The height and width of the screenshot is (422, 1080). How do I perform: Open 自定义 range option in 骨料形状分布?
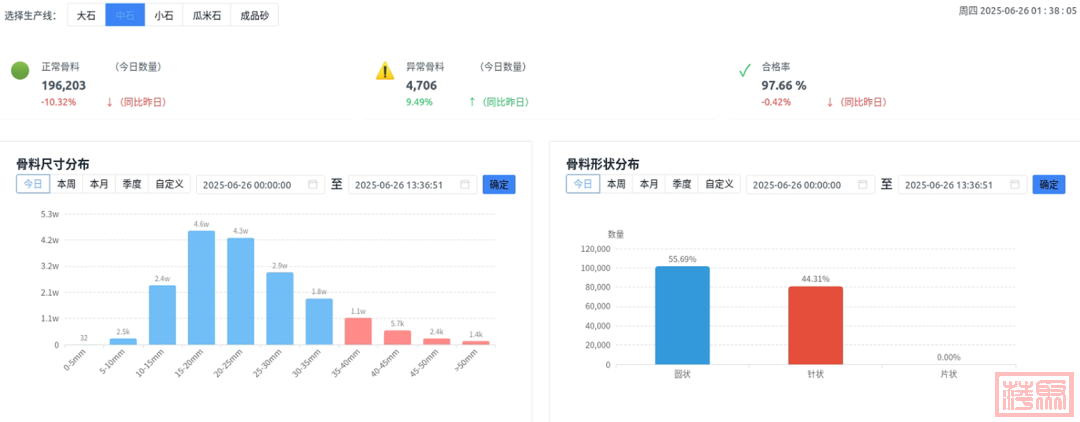tap(717, 184)
